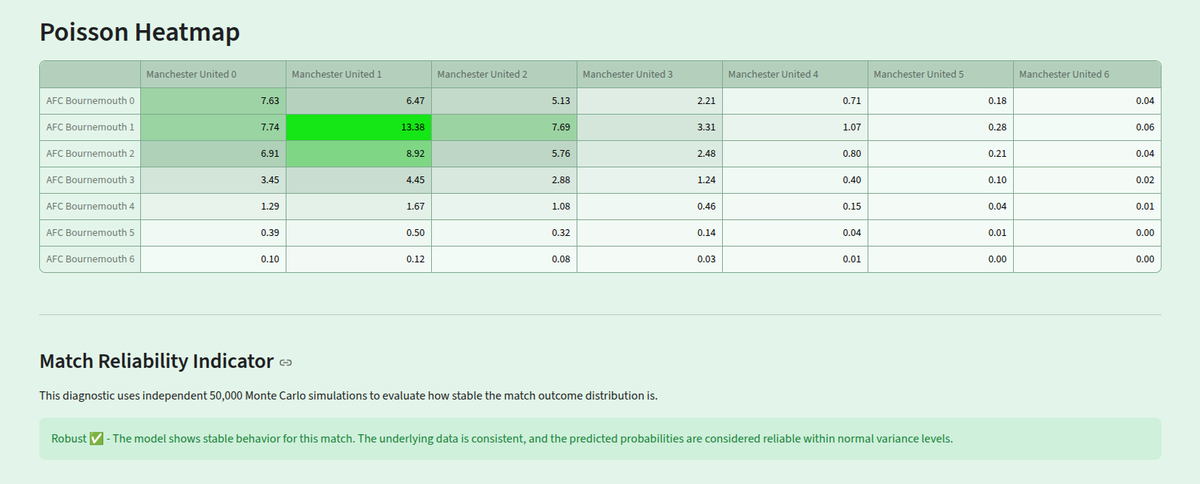Select the Manchester United 4 column header
This screenshot has width=1200, height=484.
[796, 74]
